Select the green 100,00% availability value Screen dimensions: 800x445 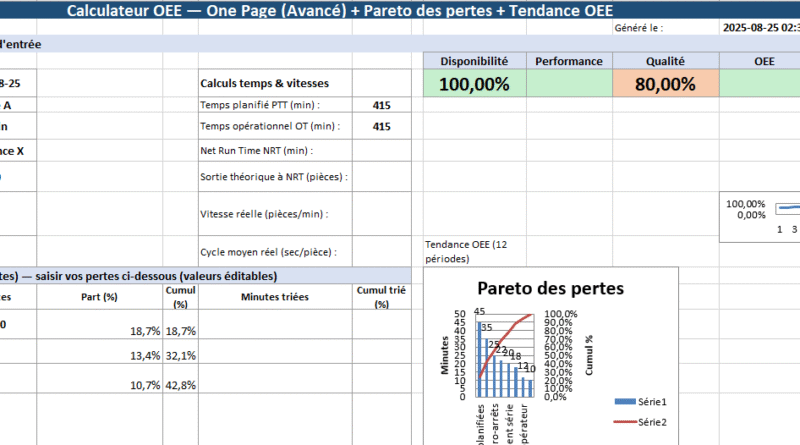(x=474, y=84)
